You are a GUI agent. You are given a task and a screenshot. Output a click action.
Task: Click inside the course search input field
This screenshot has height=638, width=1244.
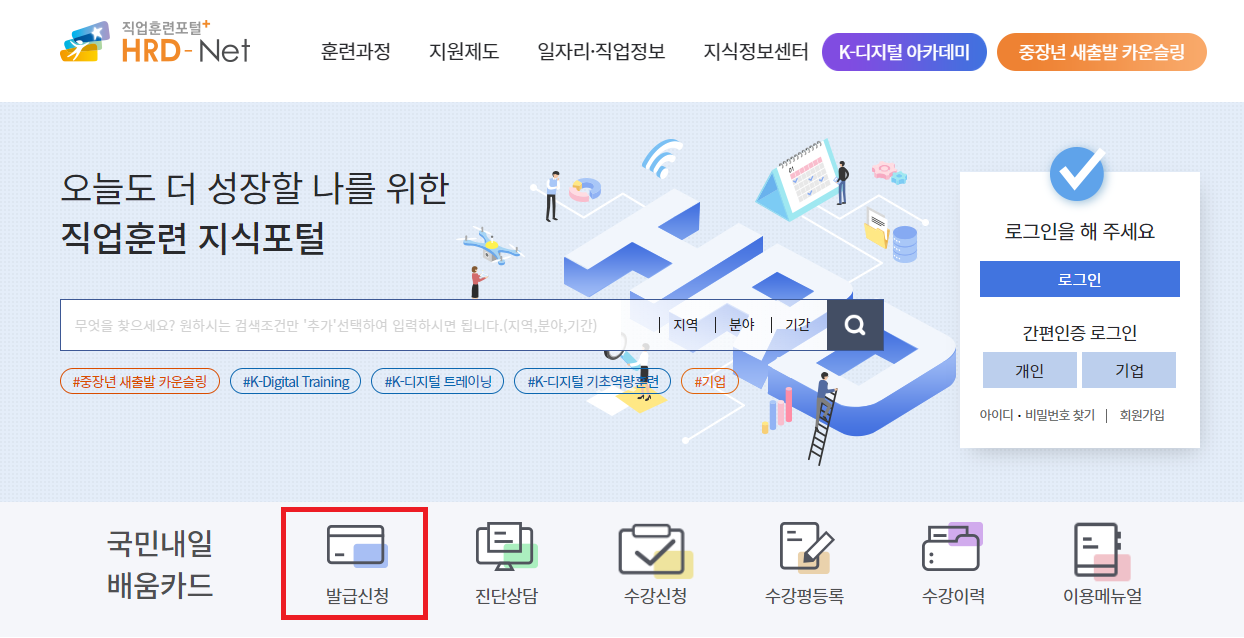350,324
